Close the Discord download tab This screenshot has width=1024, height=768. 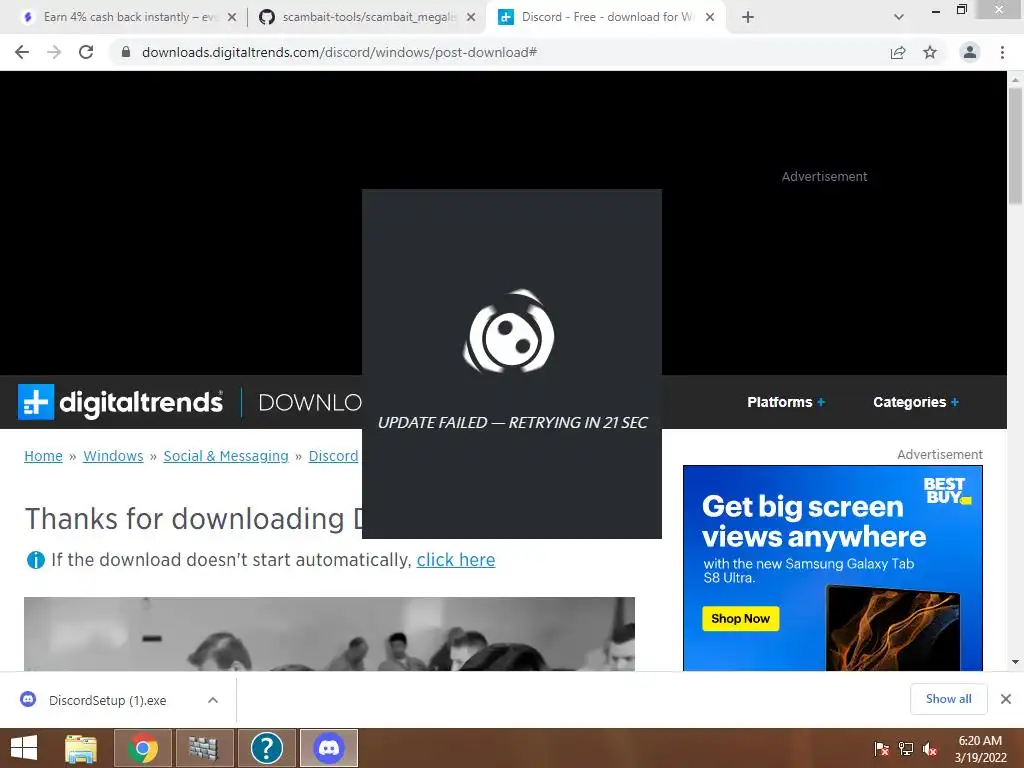pos(710,17)
